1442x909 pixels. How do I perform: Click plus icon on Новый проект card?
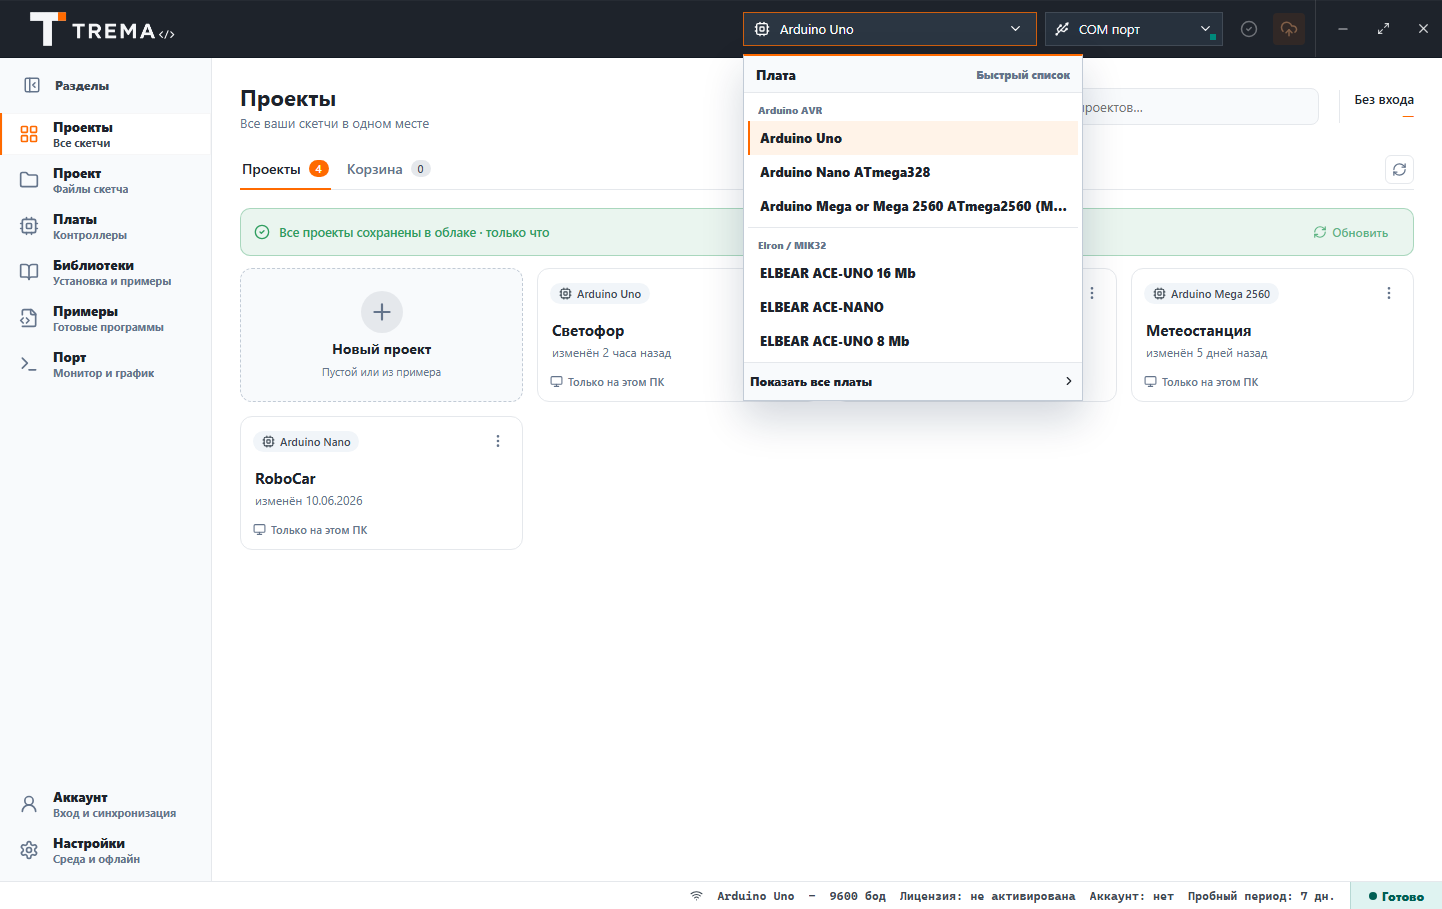coord(382,312)
